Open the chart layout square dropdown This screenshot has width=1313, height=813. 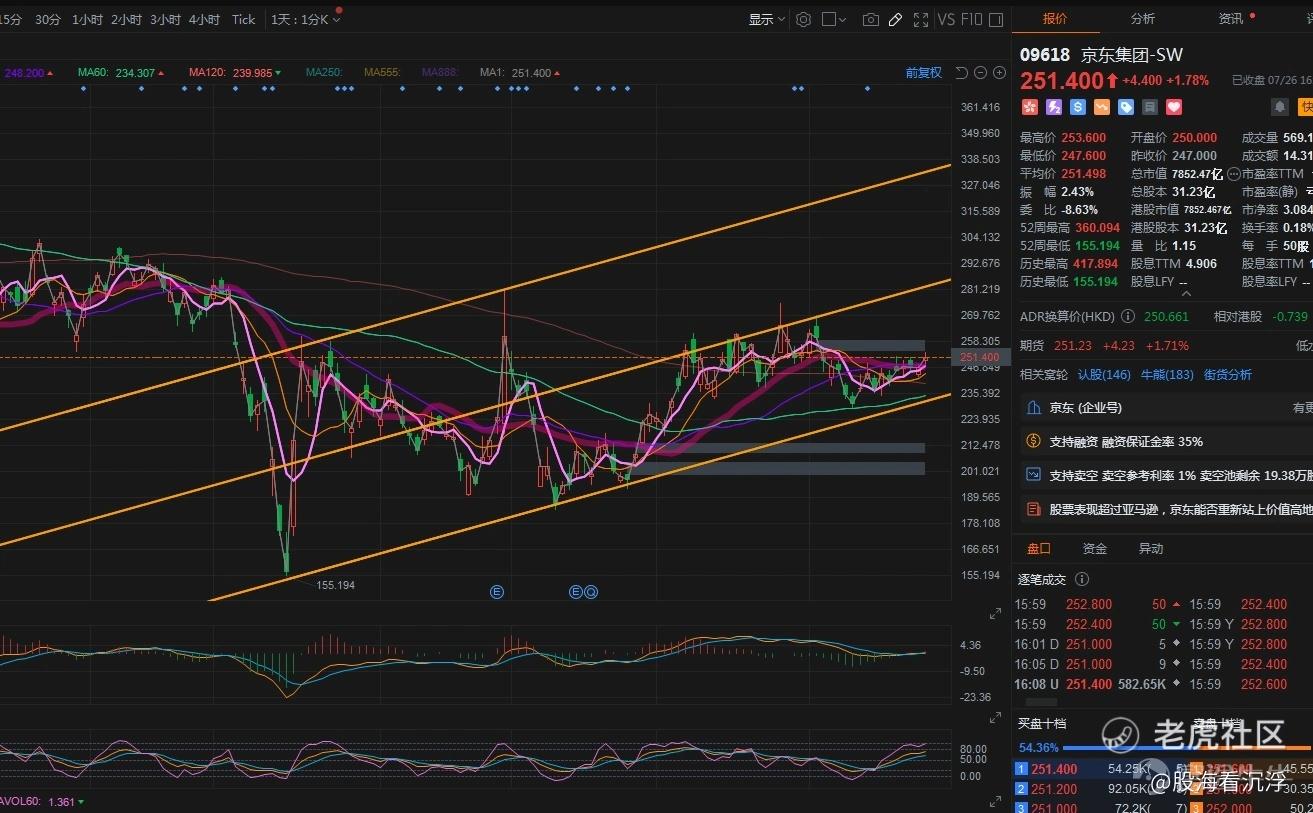click(x=834, y=19)
